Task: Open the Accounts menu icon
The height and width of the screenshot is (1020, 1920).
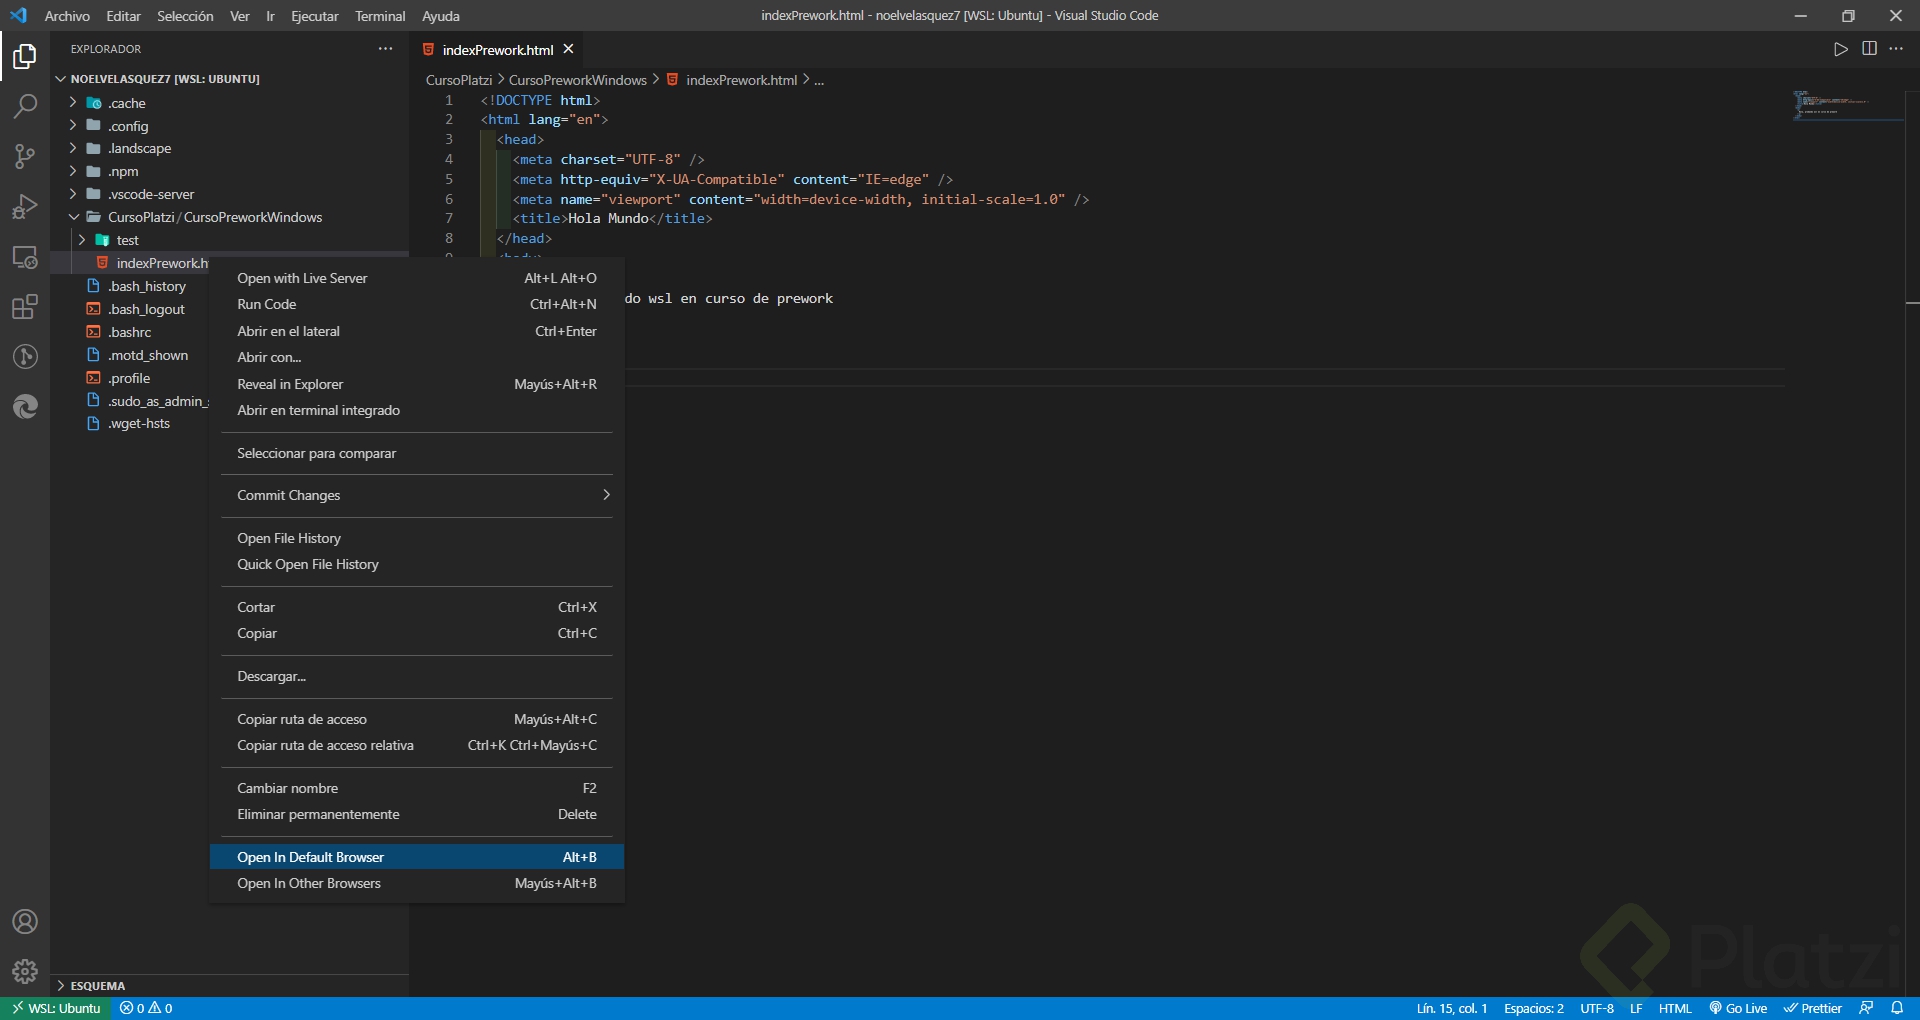Action: tap(25, 922)
